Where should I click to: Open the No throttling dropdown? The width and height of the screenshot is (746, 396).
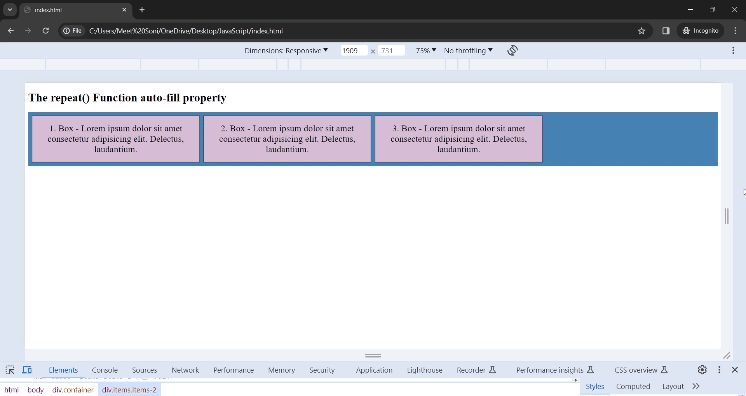pyautogui.click(x=468, y=50)
